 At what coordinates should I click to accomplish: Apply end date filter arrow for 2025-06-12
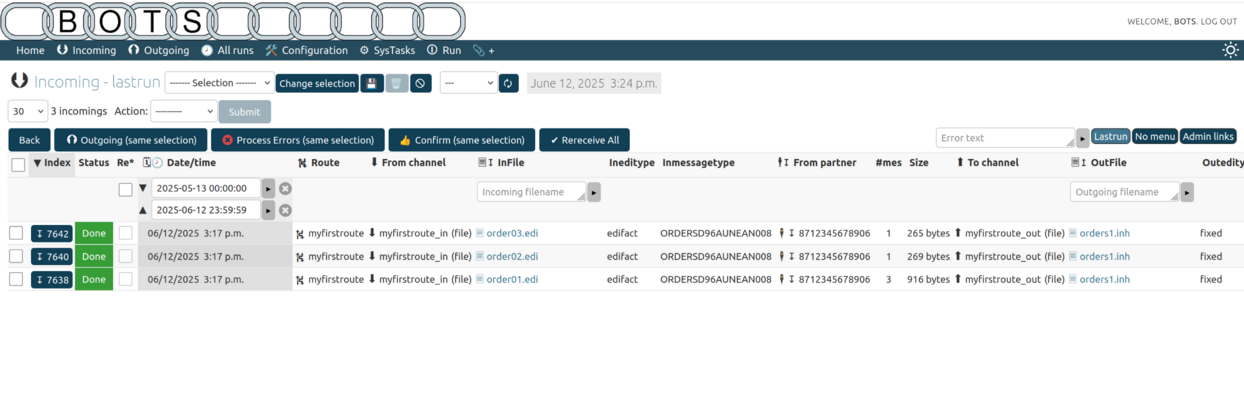[268, 210]
